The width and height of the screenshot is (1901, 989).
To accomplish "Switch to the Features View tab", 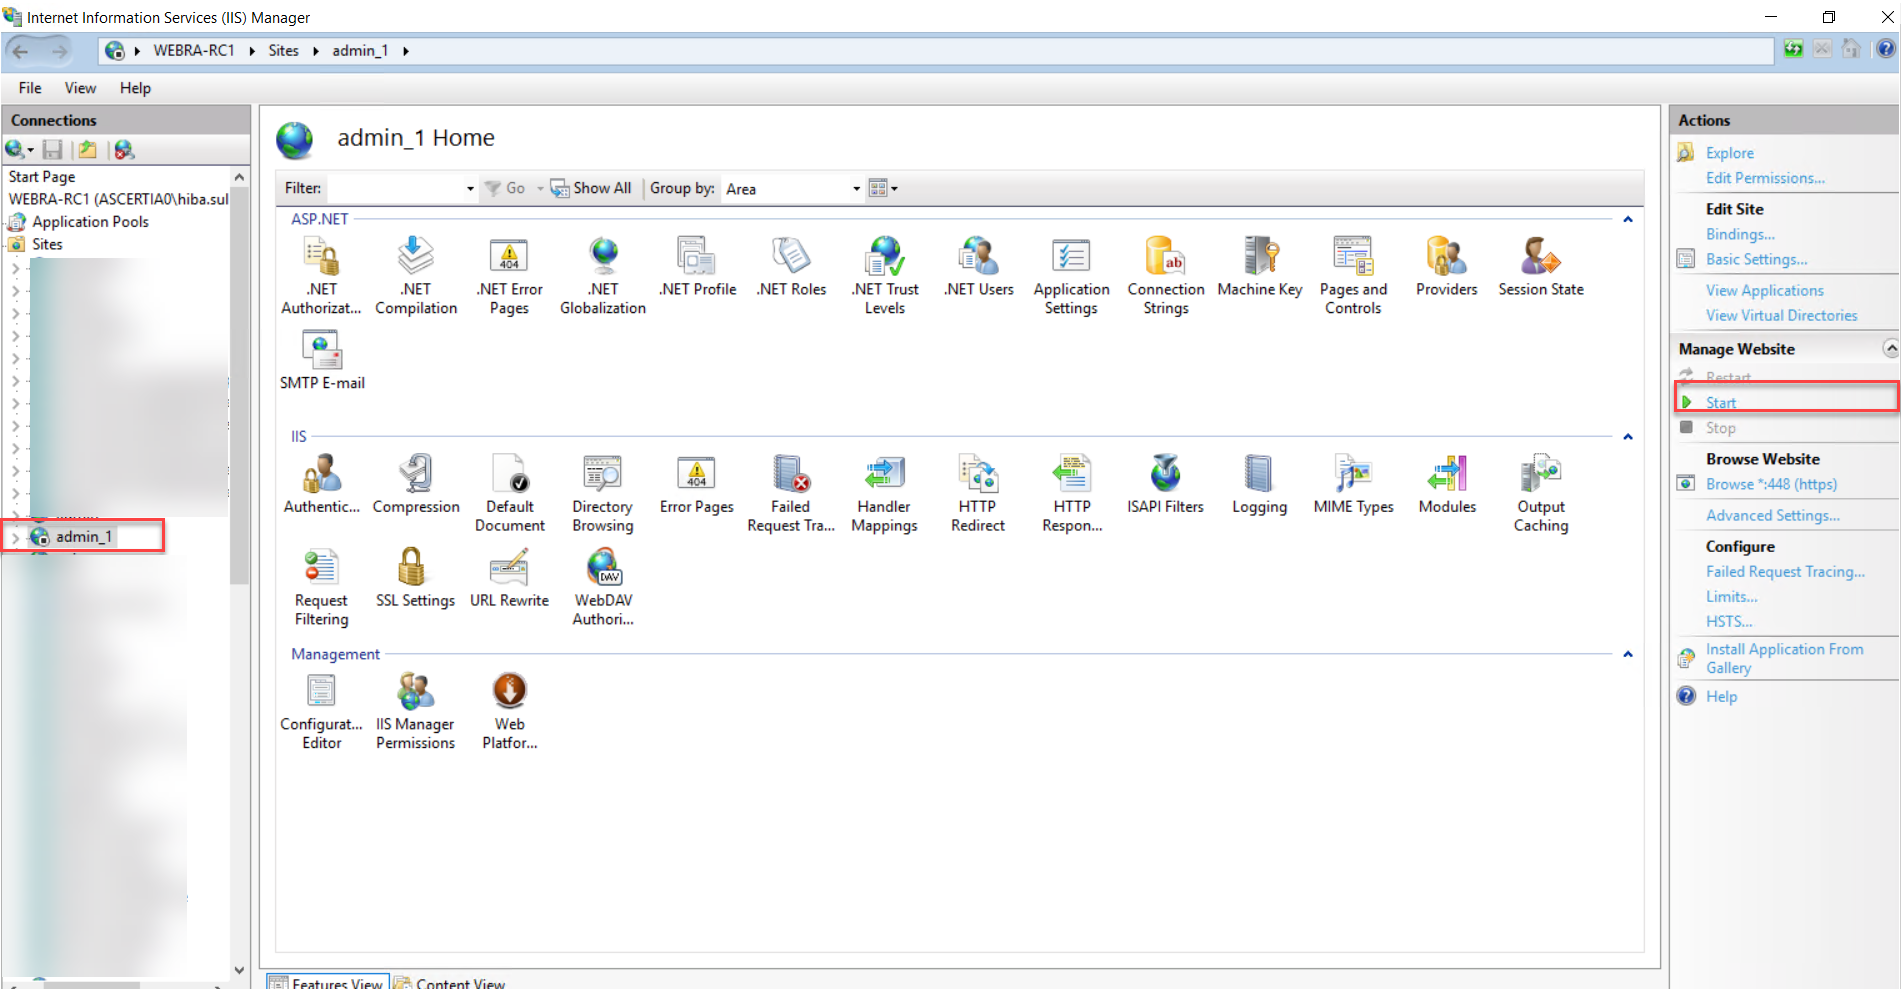I will coord(326,981).
